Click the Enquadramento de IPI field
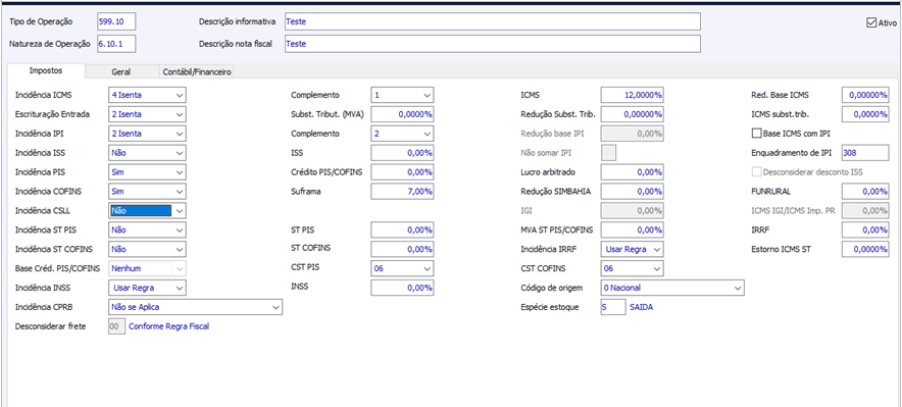902x407 pixels. click(x=865, y=153)
